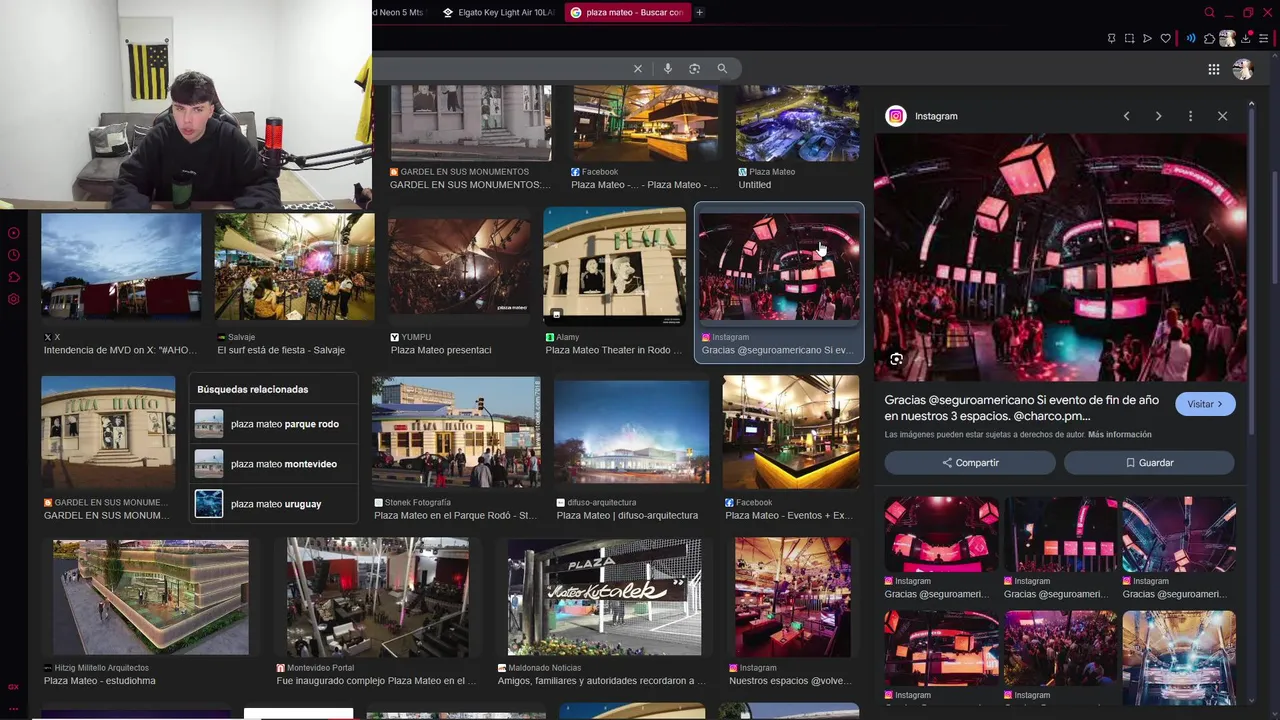Screen dimensions: 1280x720
Task: Search by image with the lens icon
Action: click(694, 68)
